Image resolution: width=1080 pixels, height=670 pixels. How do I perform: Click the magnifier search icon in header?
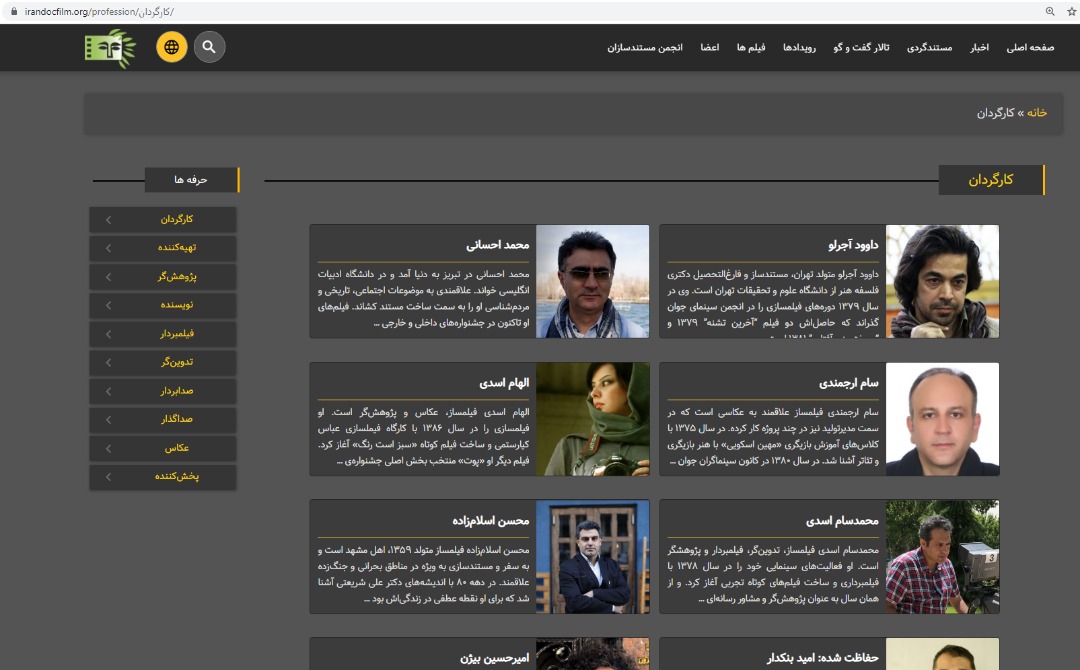click(x=209, y=47)
